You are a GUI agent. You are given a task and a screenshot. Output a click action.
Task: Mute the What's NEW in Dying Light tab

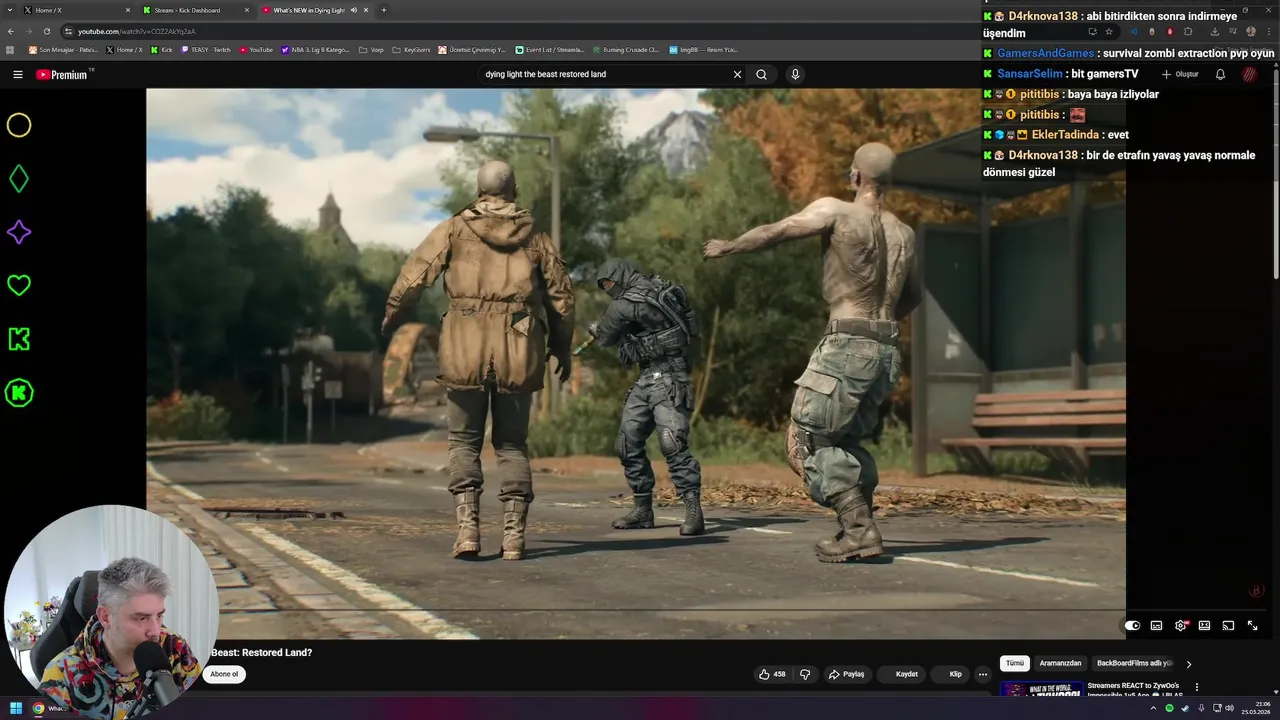click(x=353, y=10)
